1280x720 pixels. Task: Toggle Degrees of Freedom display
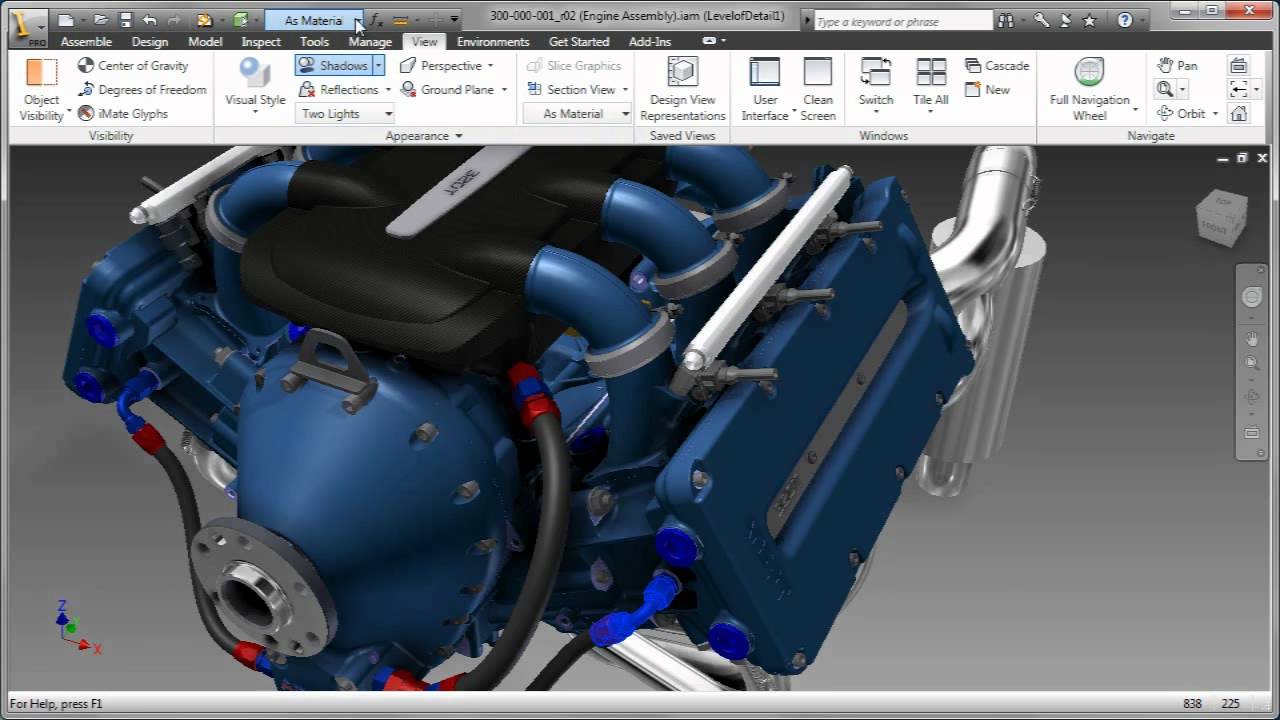pos(142,89)
